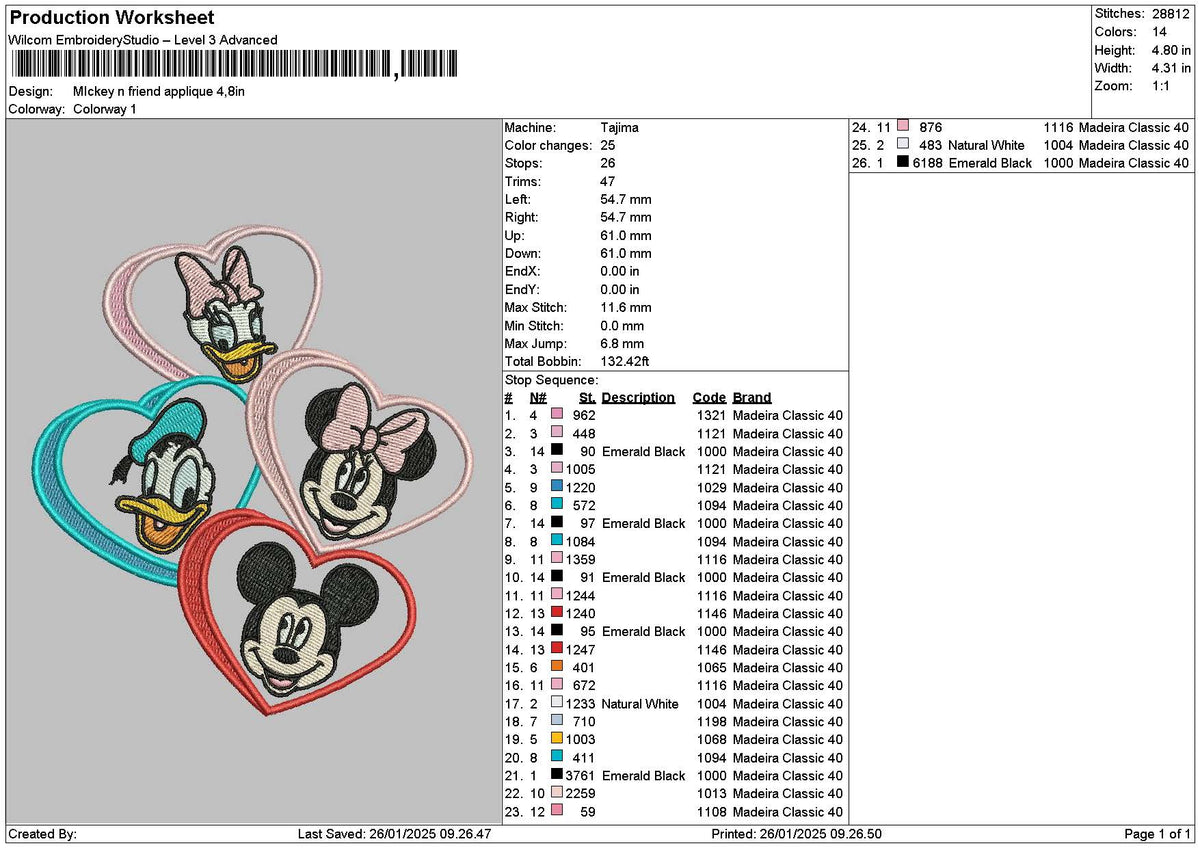Click the Colors value '14'
The image size is (1200, 848).
[1157, 32]
